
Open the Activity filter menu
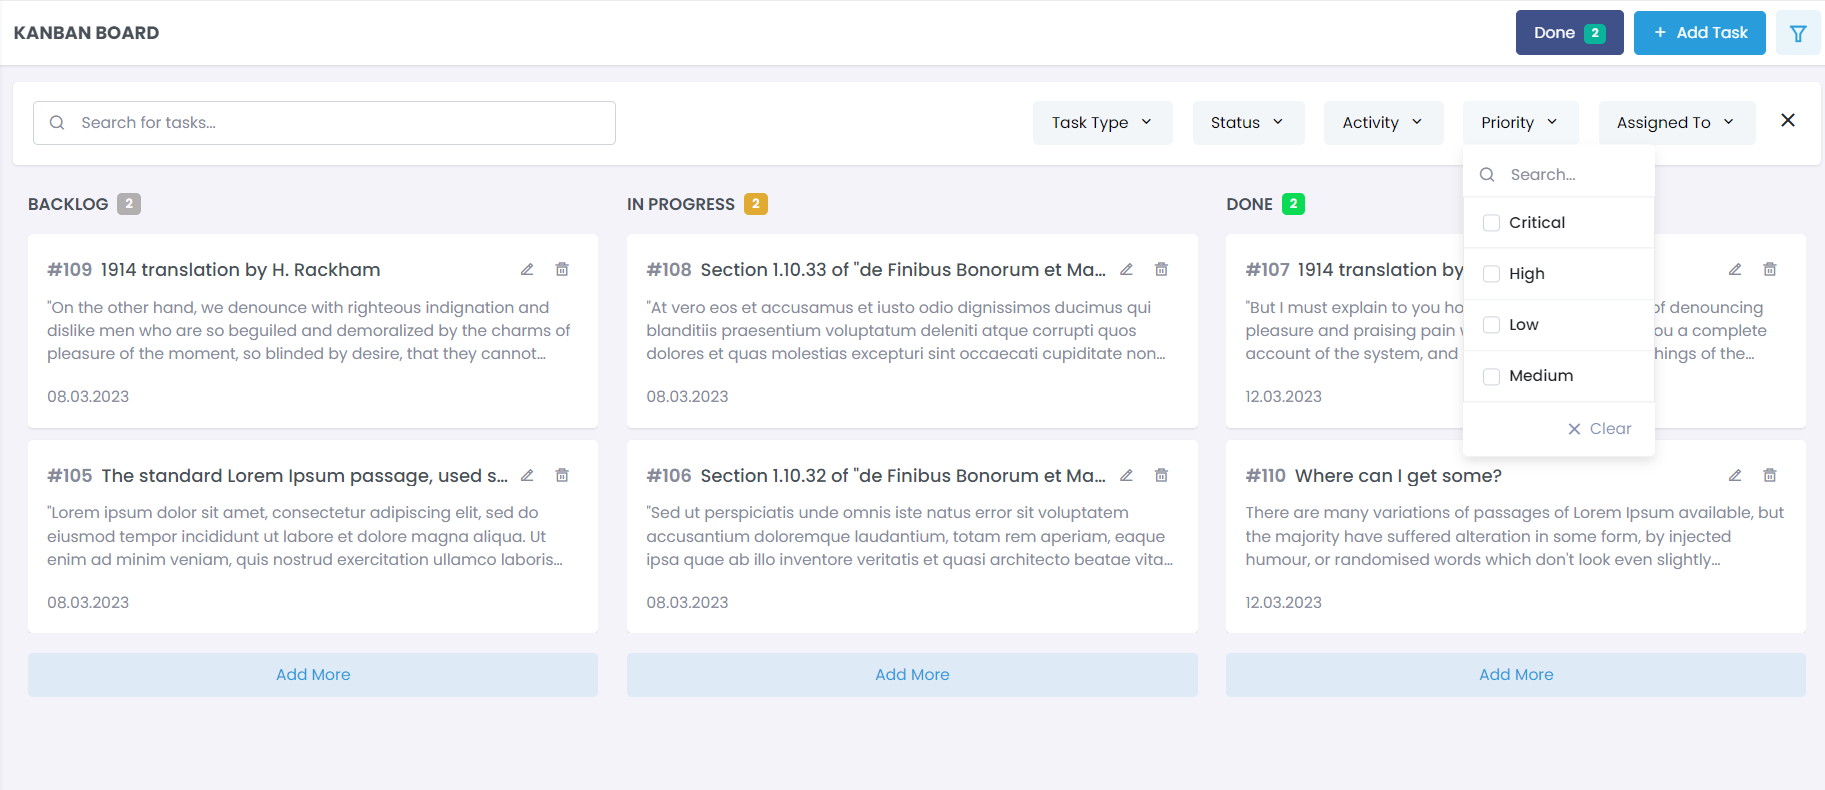[1382, 123]
